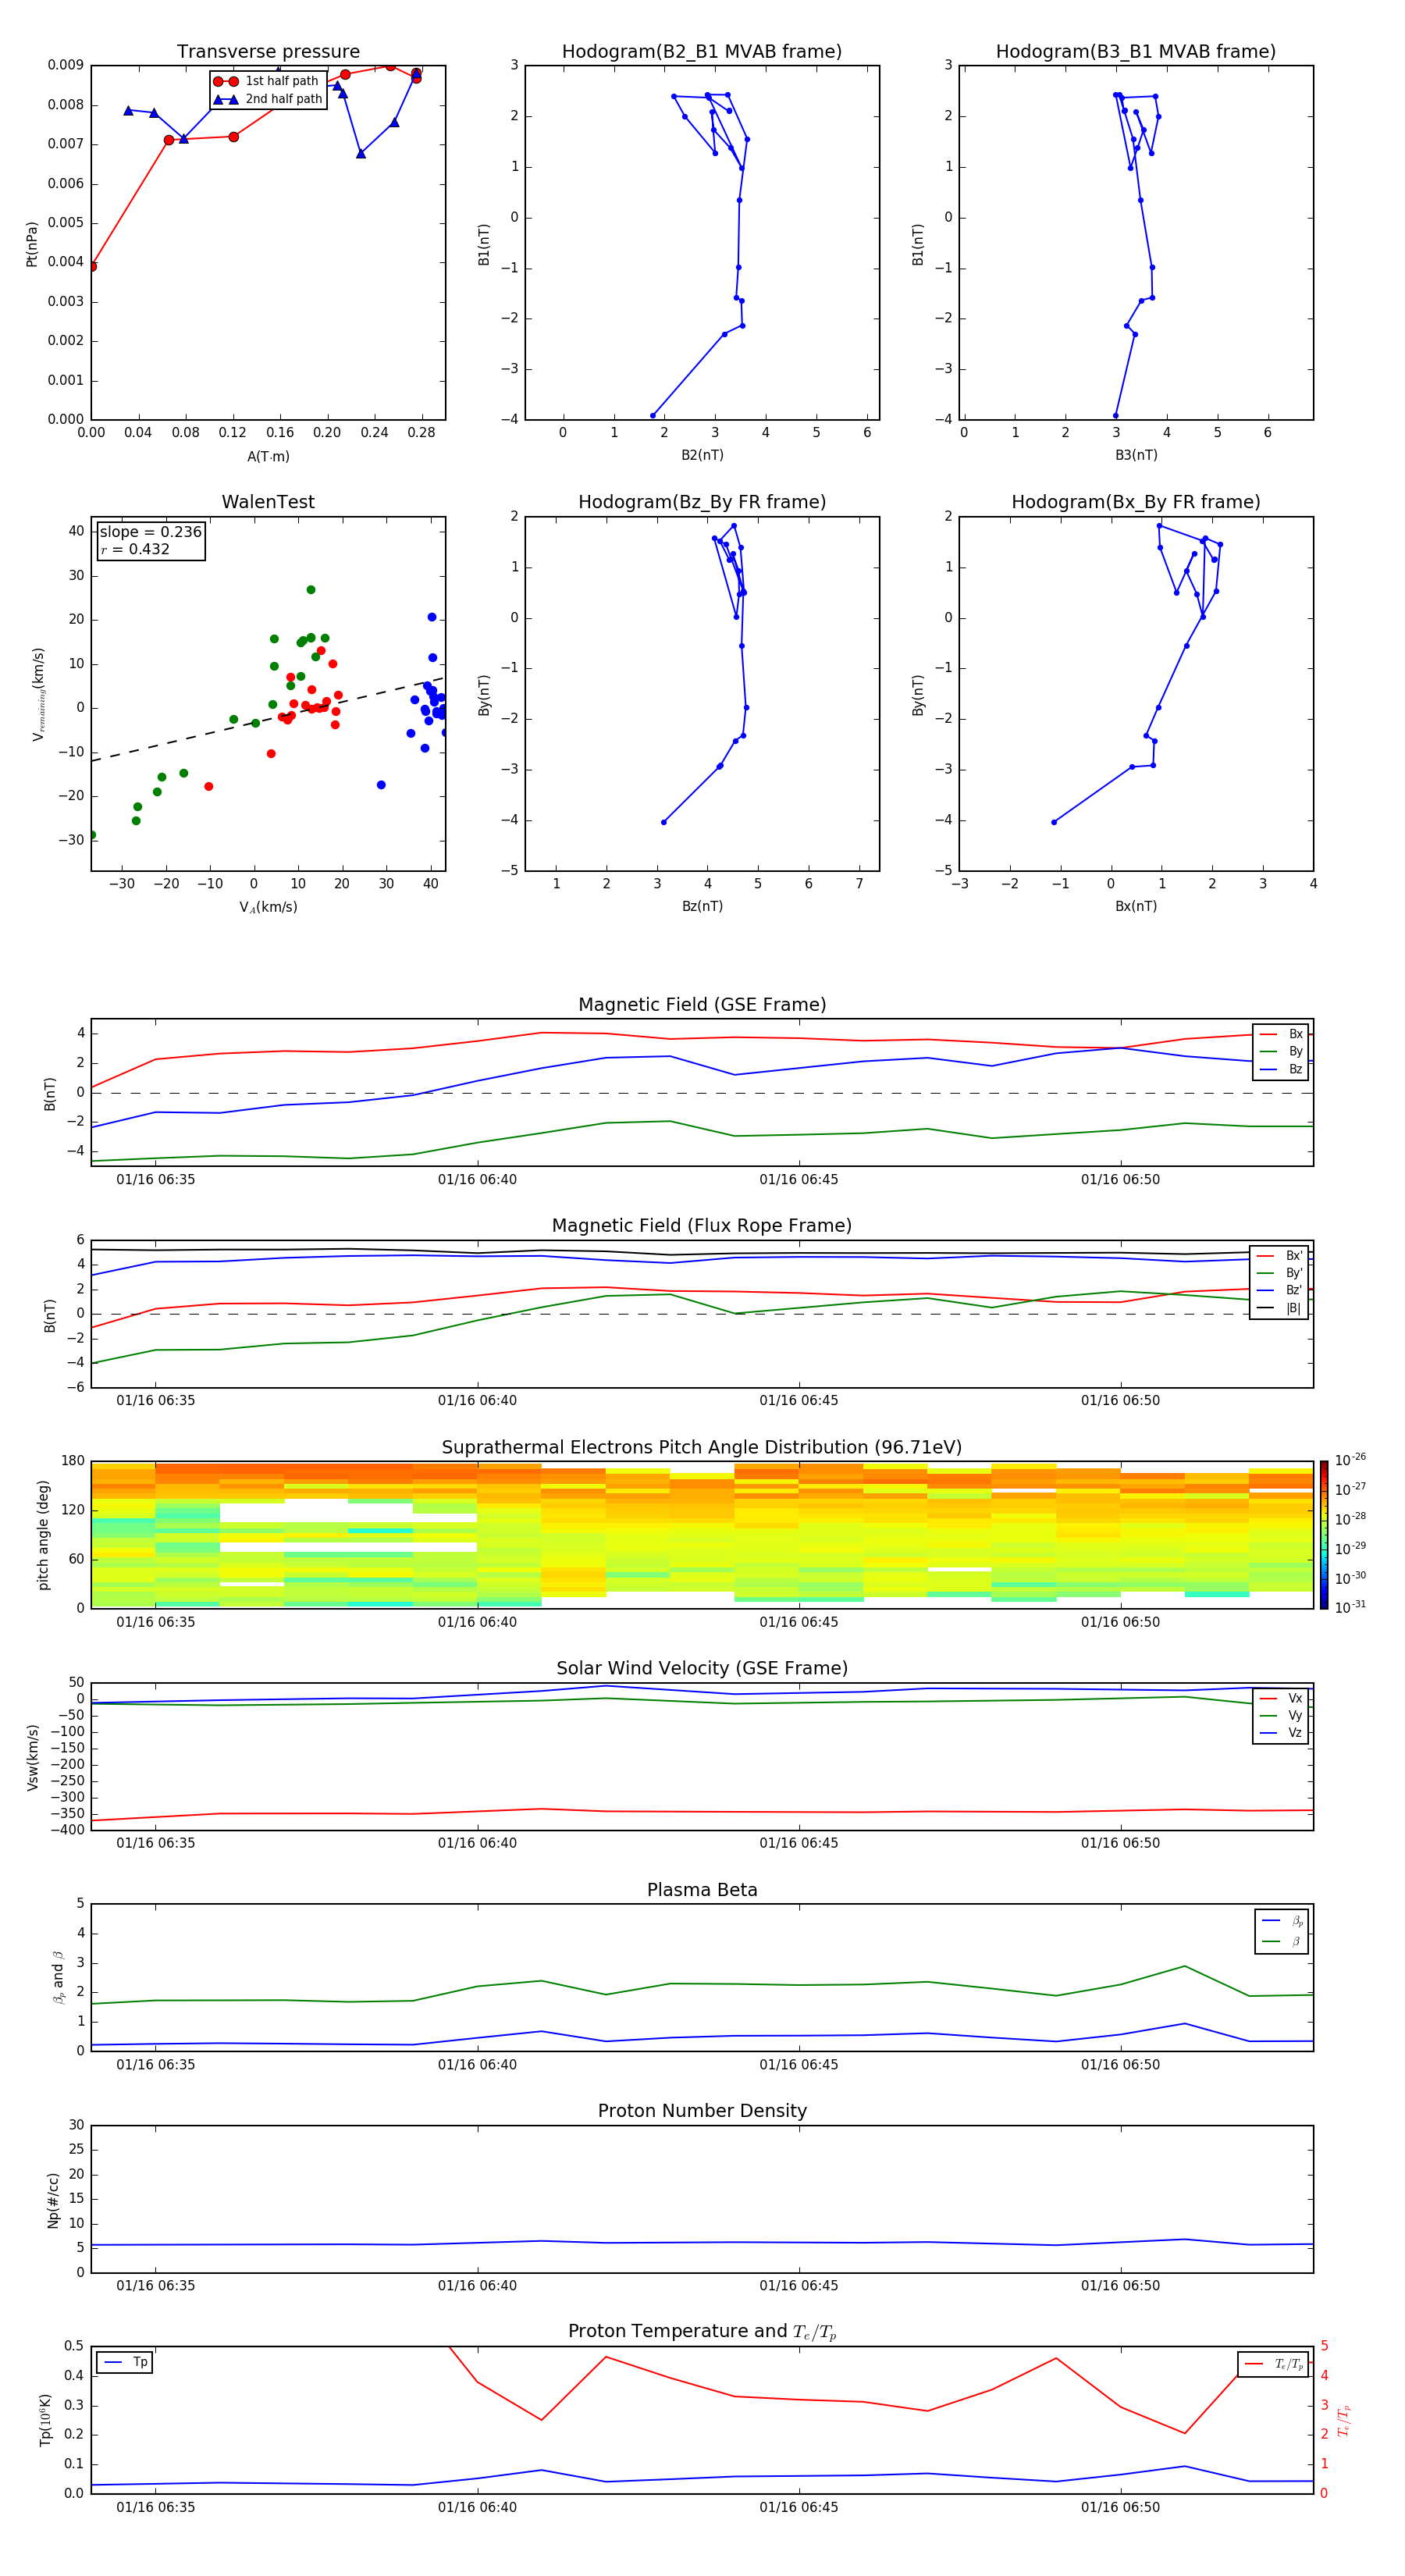Click the red Te/Tp right-hand axis label
This screenshot has width=1405, height=2576.
(x=1343, y=2420)
